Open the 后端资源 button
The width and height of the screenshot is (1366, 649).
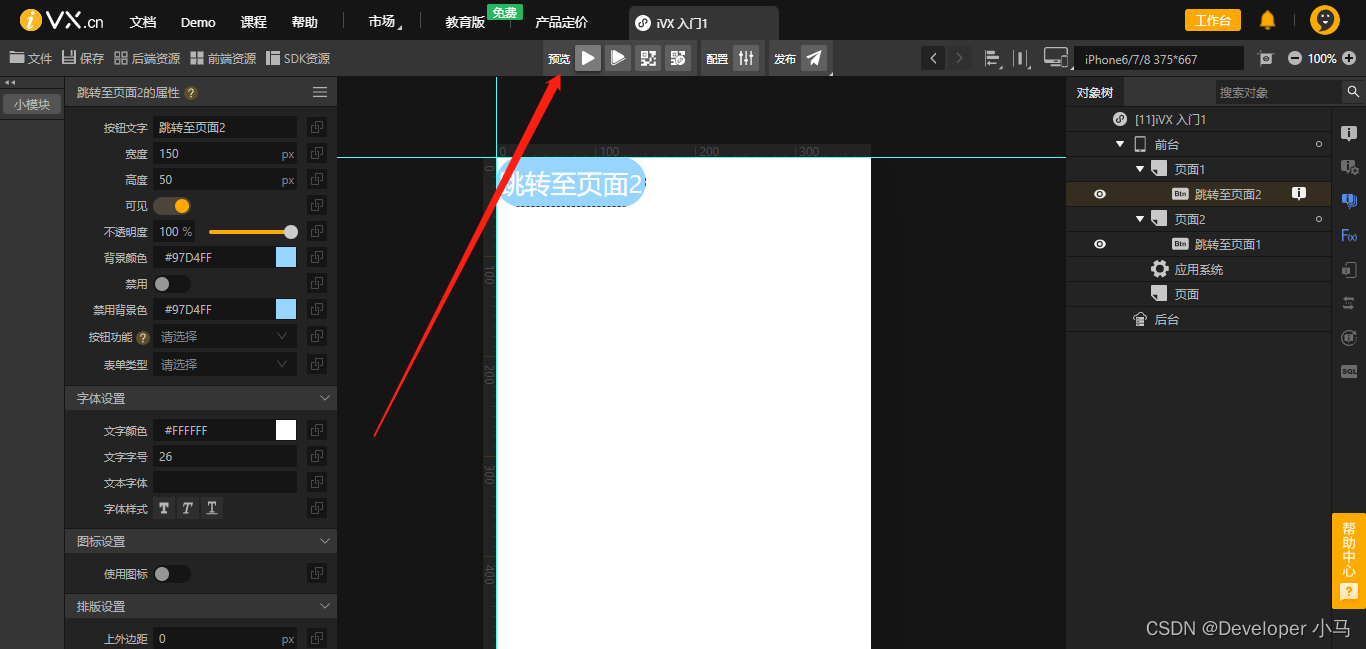147,58
